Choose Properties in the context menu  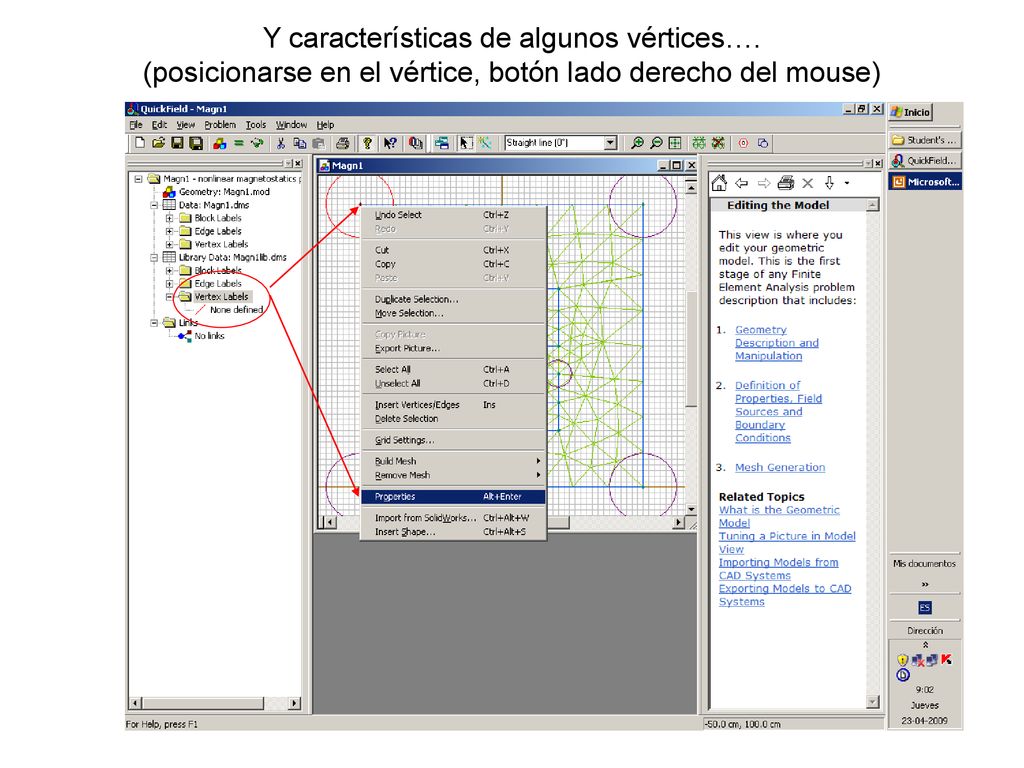(x=453, y=497)
